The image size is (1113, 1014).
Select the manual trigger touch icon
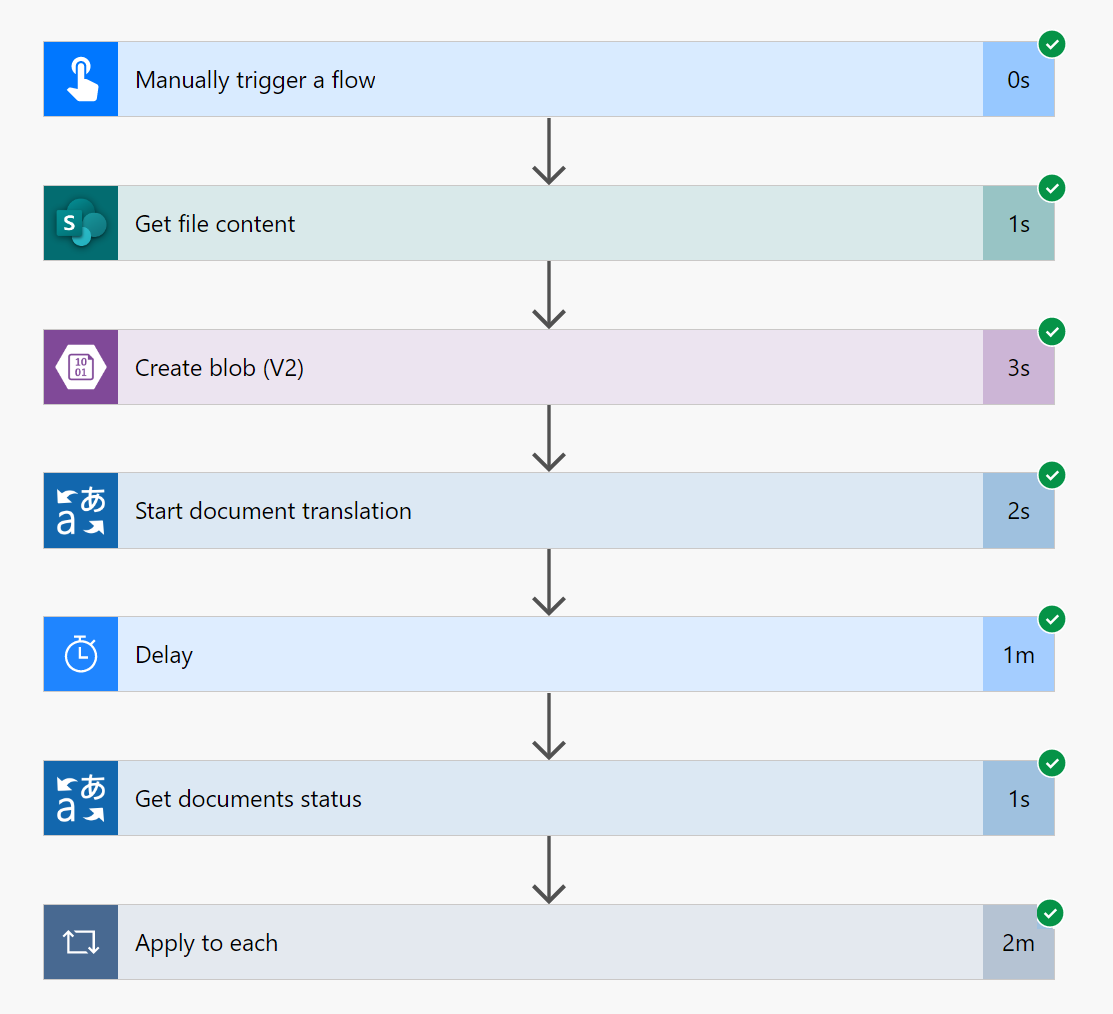[x=80, y=78]
